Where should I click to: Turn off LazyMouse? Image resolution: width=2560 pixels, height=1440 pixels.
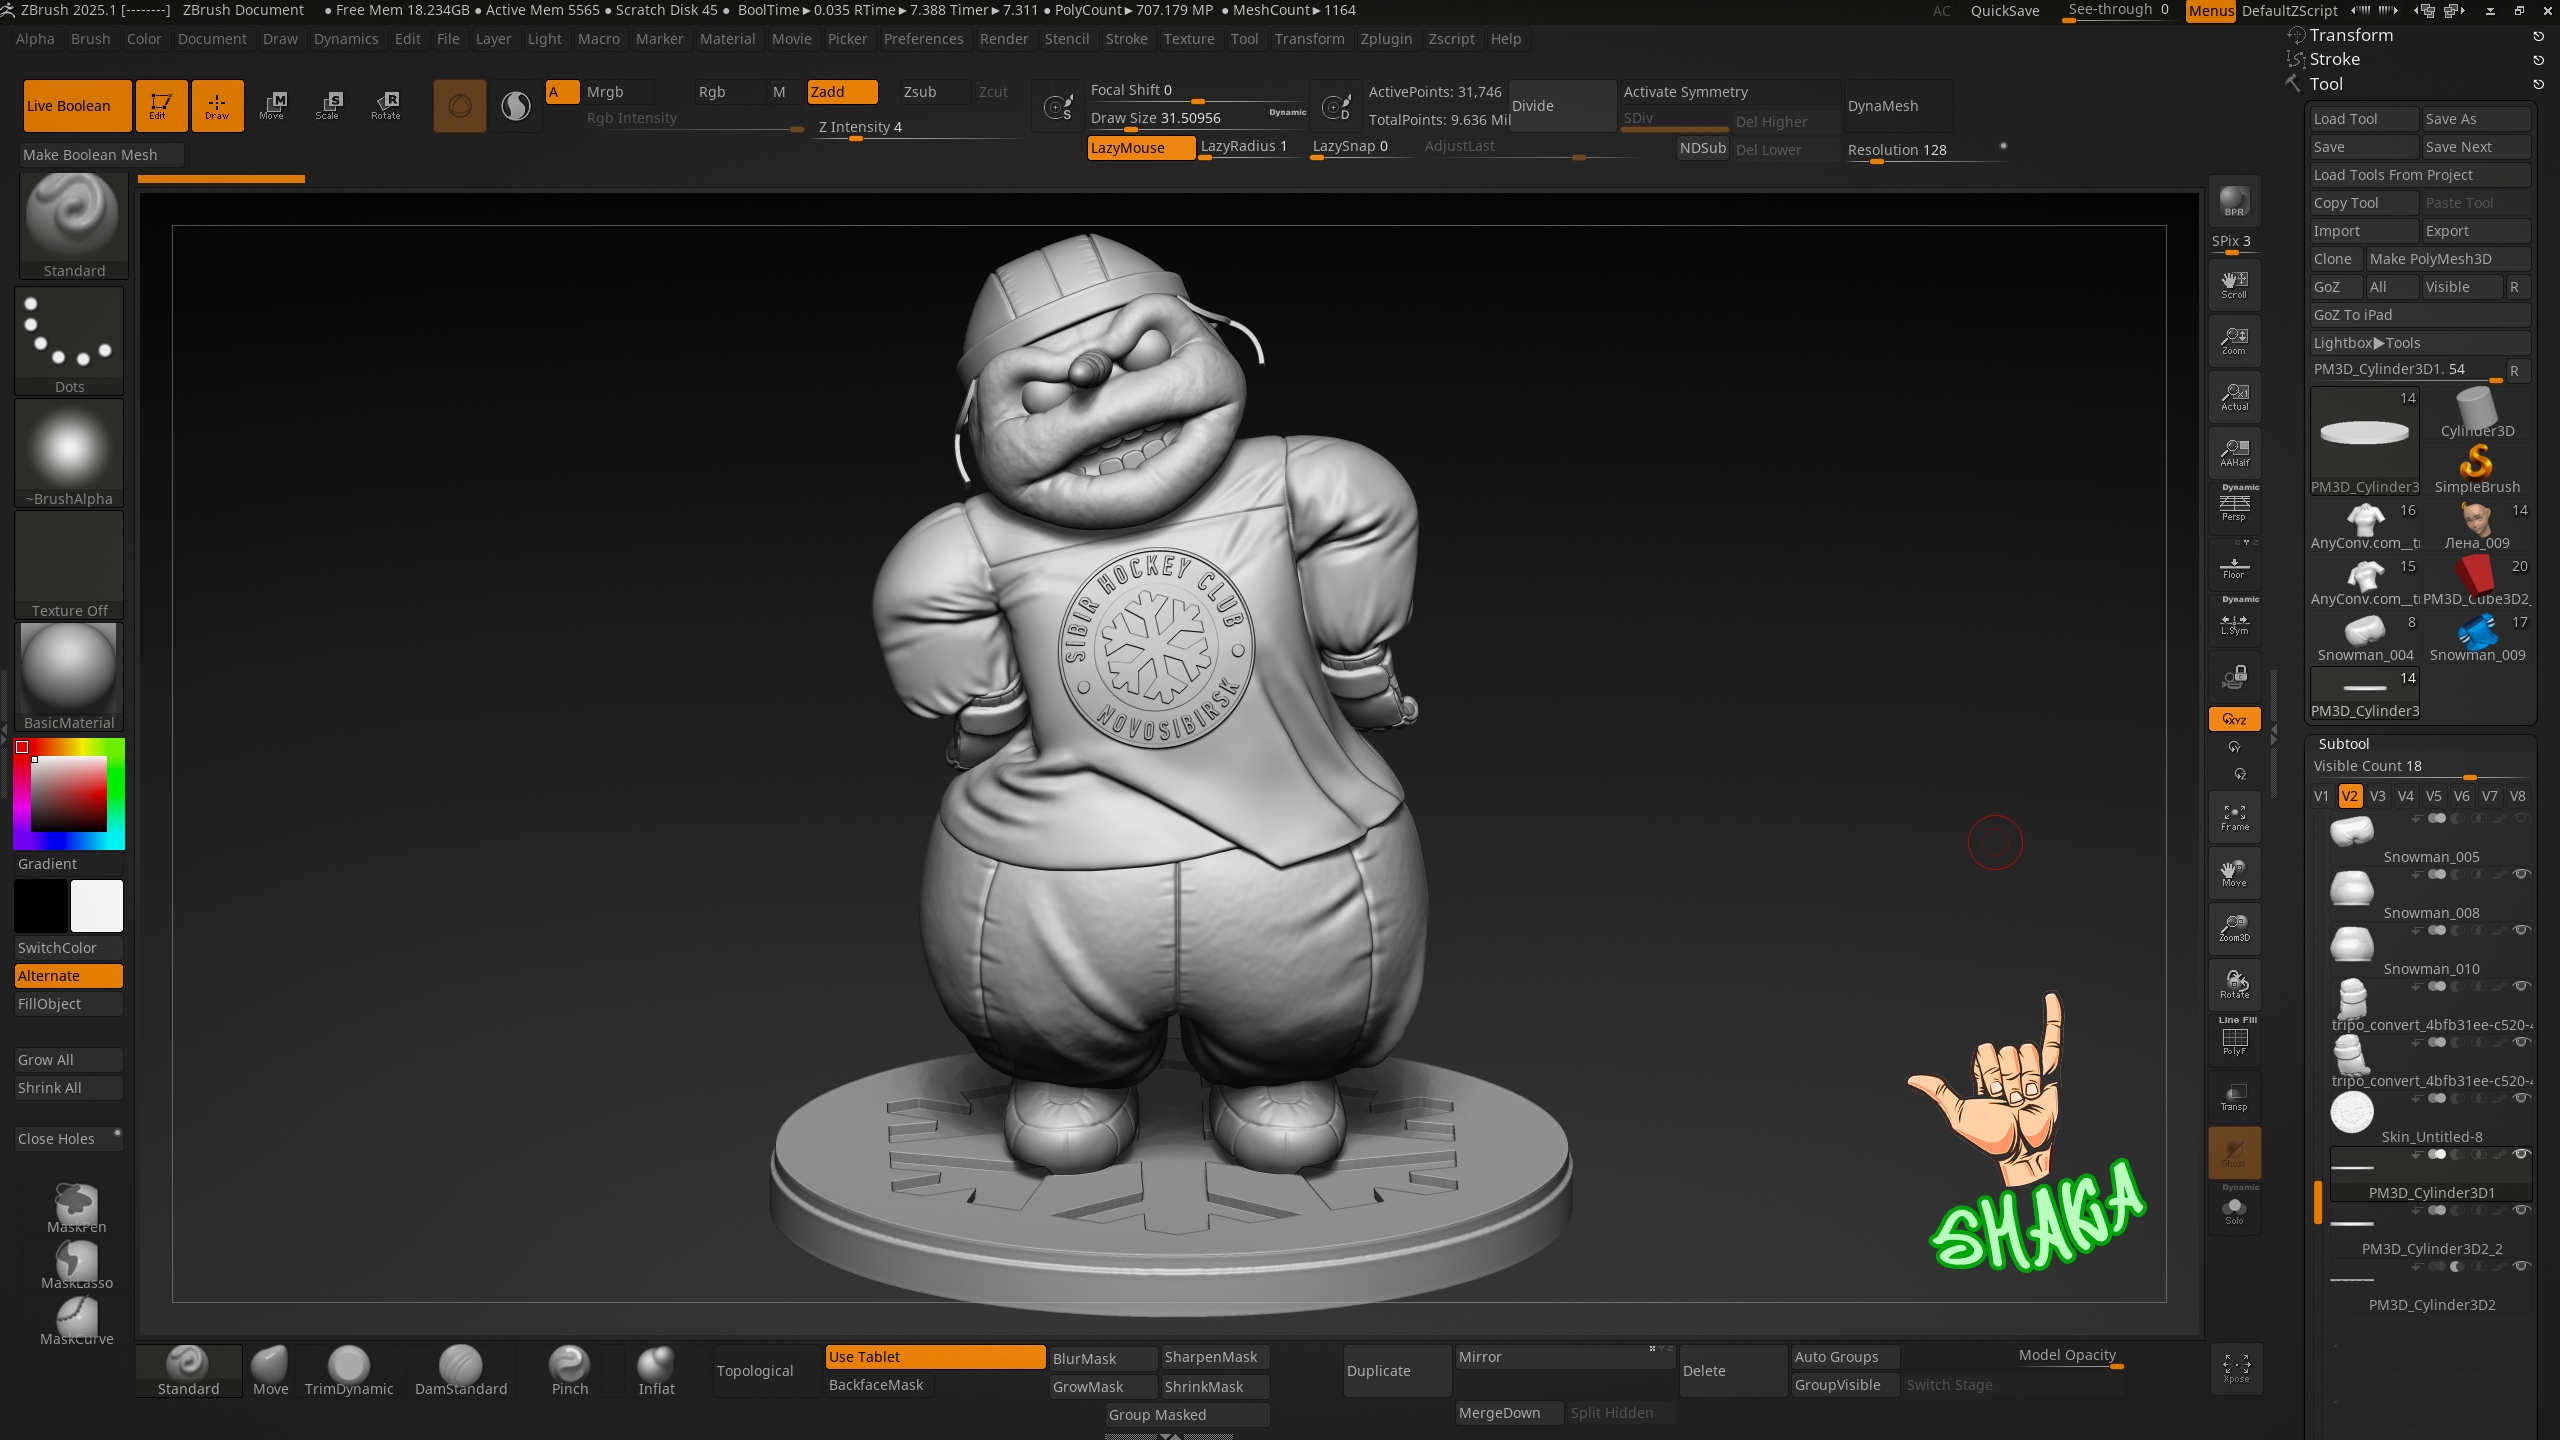[x=1140, y=147]
